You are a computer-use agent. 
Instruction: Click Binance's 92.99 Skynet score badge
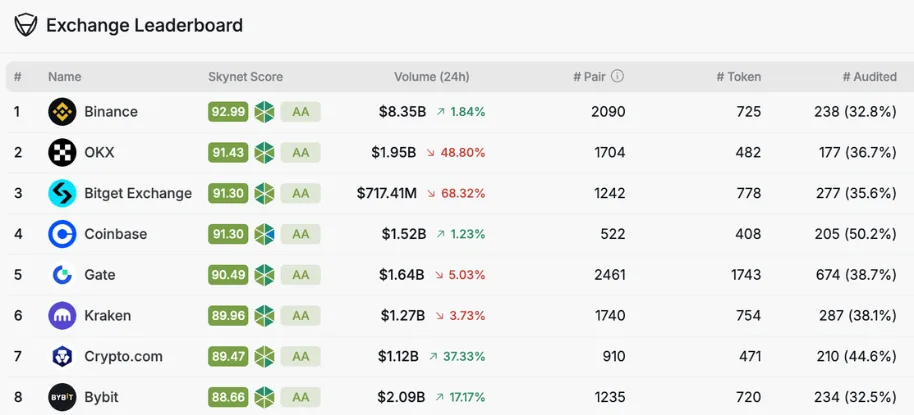click(x=228, y=112)
